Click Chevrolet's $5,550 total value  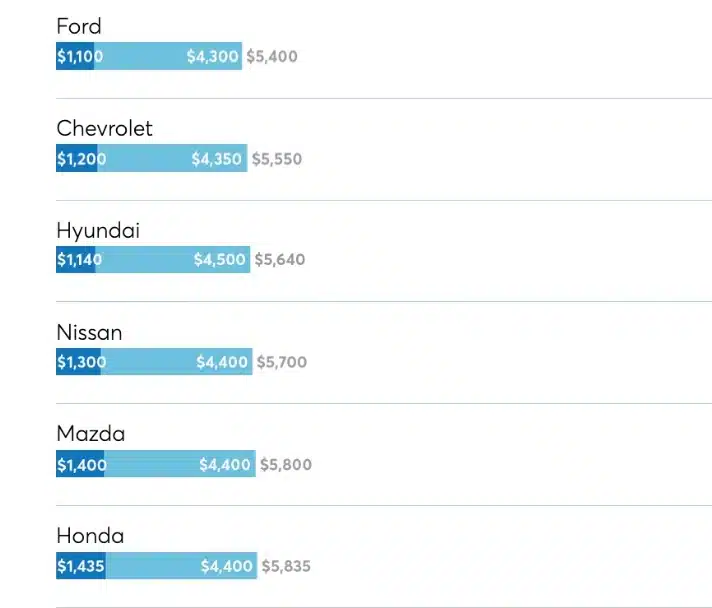(x=277, y=159)
